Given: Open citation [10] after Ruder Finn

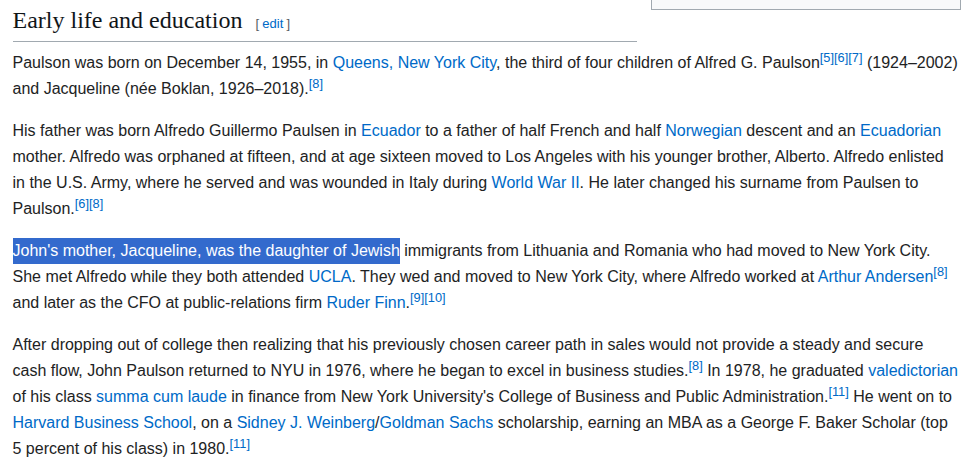Looking at the screenshot, I should pos(436,298).
